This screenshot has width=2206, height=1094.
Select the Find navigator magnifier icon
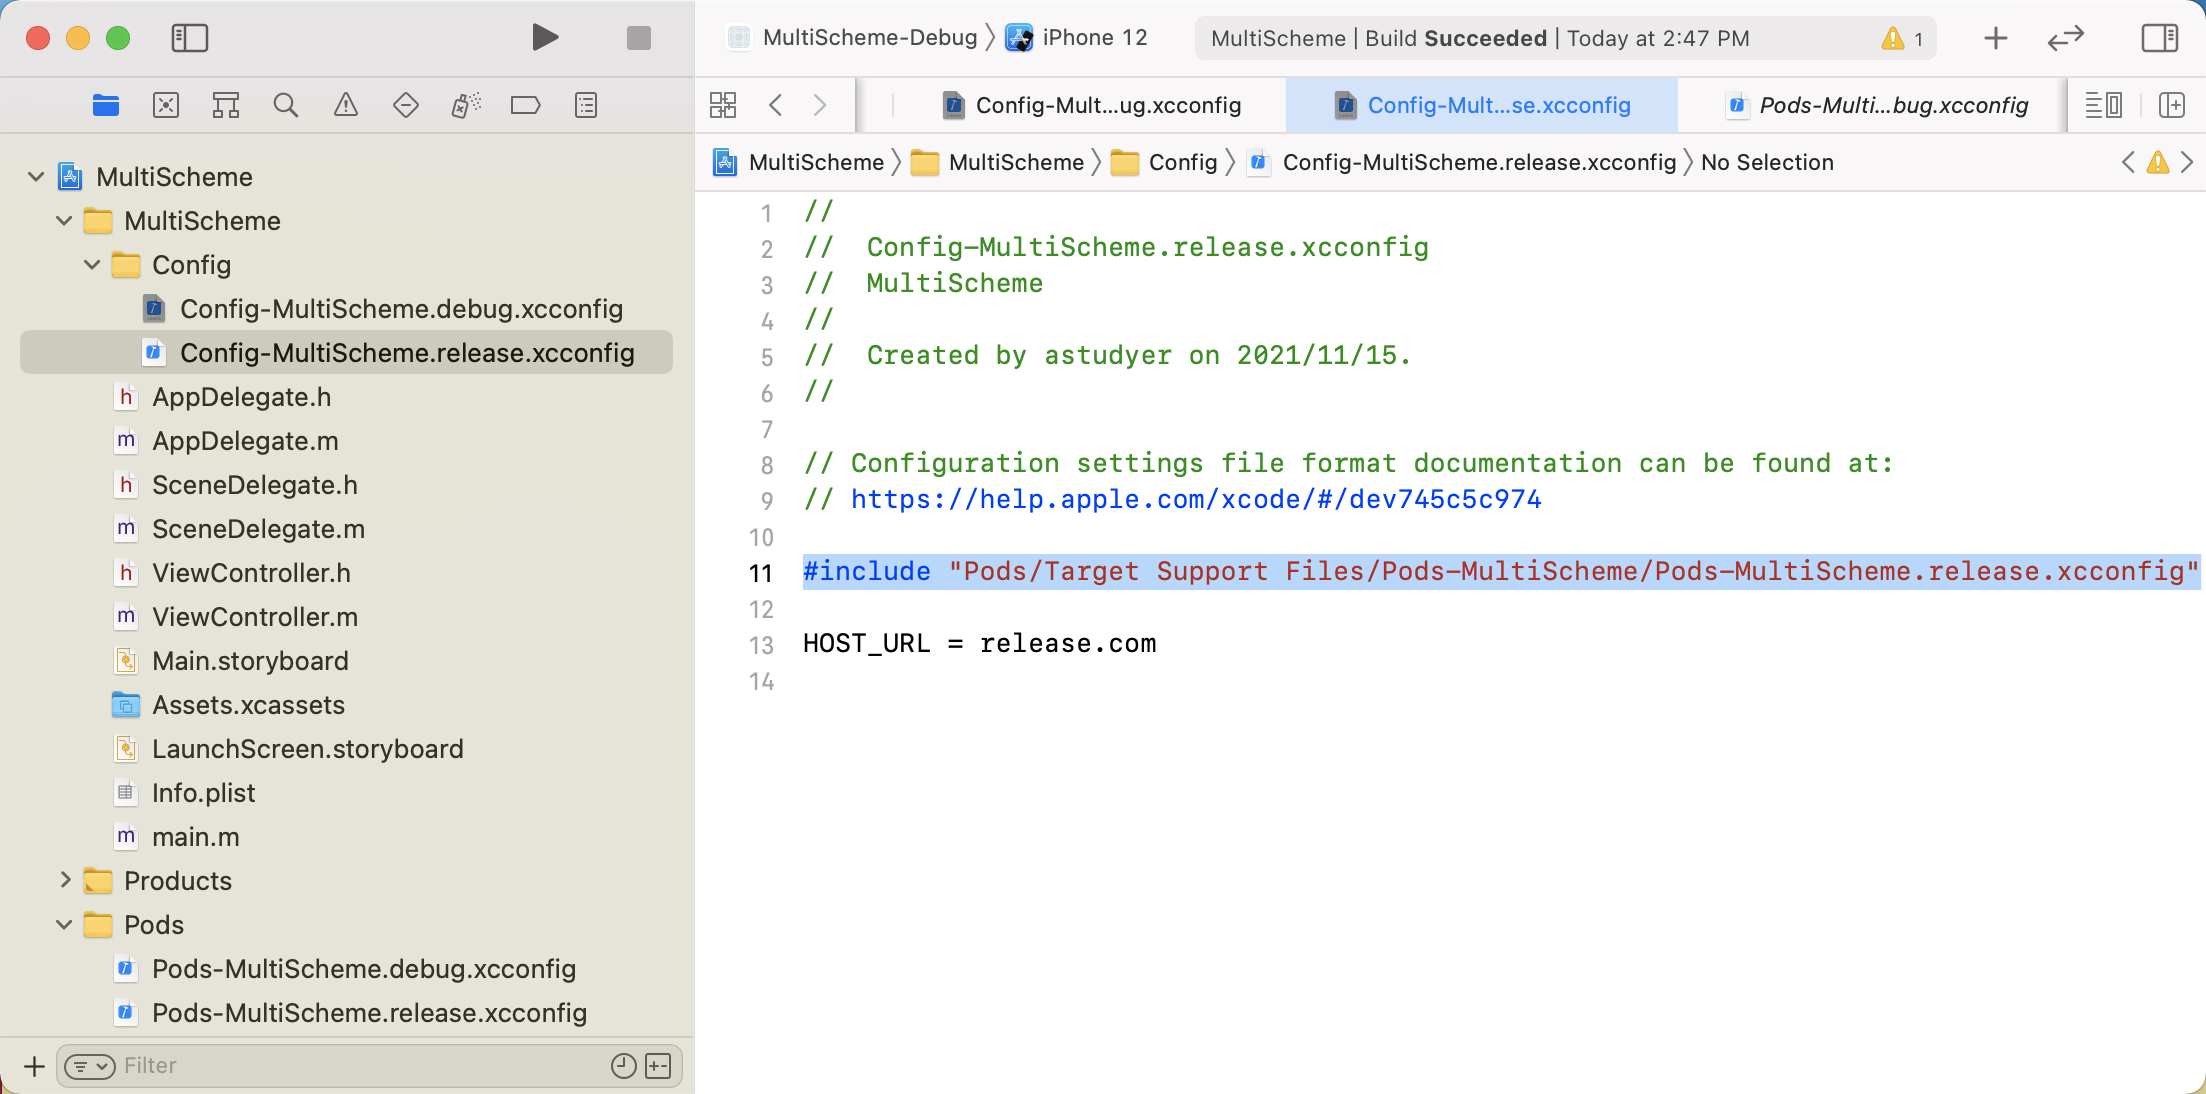286,105
